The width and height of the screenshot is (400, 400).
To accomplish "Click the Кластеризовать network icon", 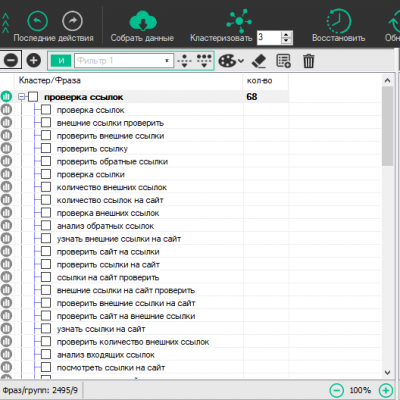I will pyautogui.click(x=239, y=21).
